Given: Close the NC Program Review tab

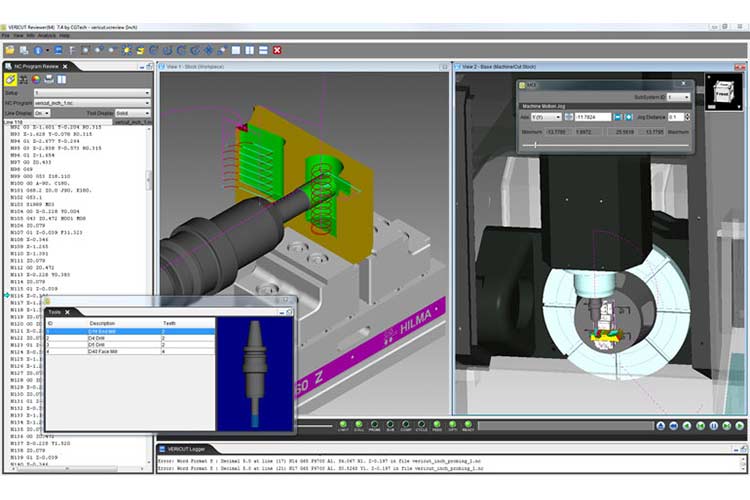Looking at the screenshot, I should [65, 67].
